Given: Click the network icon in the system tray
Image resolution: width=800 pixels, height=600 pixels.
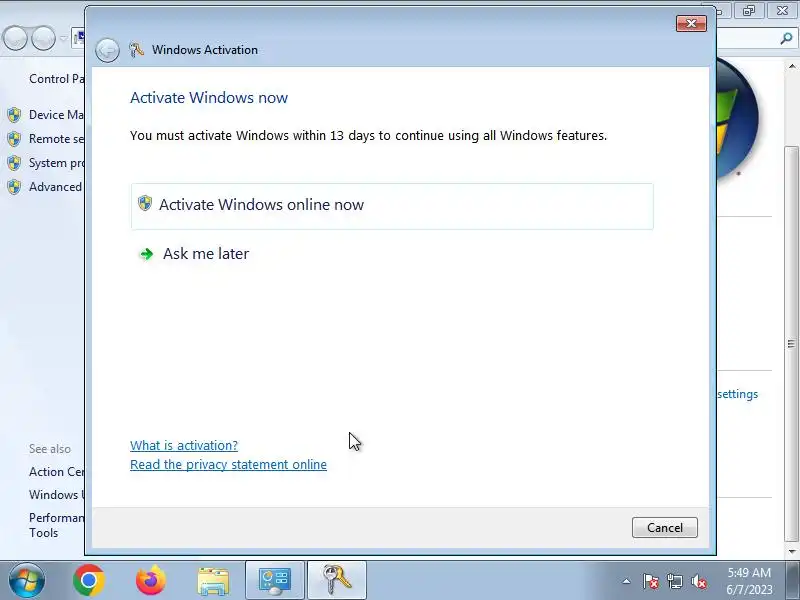Looking at the screenshot, I should [x=674, y=581].
